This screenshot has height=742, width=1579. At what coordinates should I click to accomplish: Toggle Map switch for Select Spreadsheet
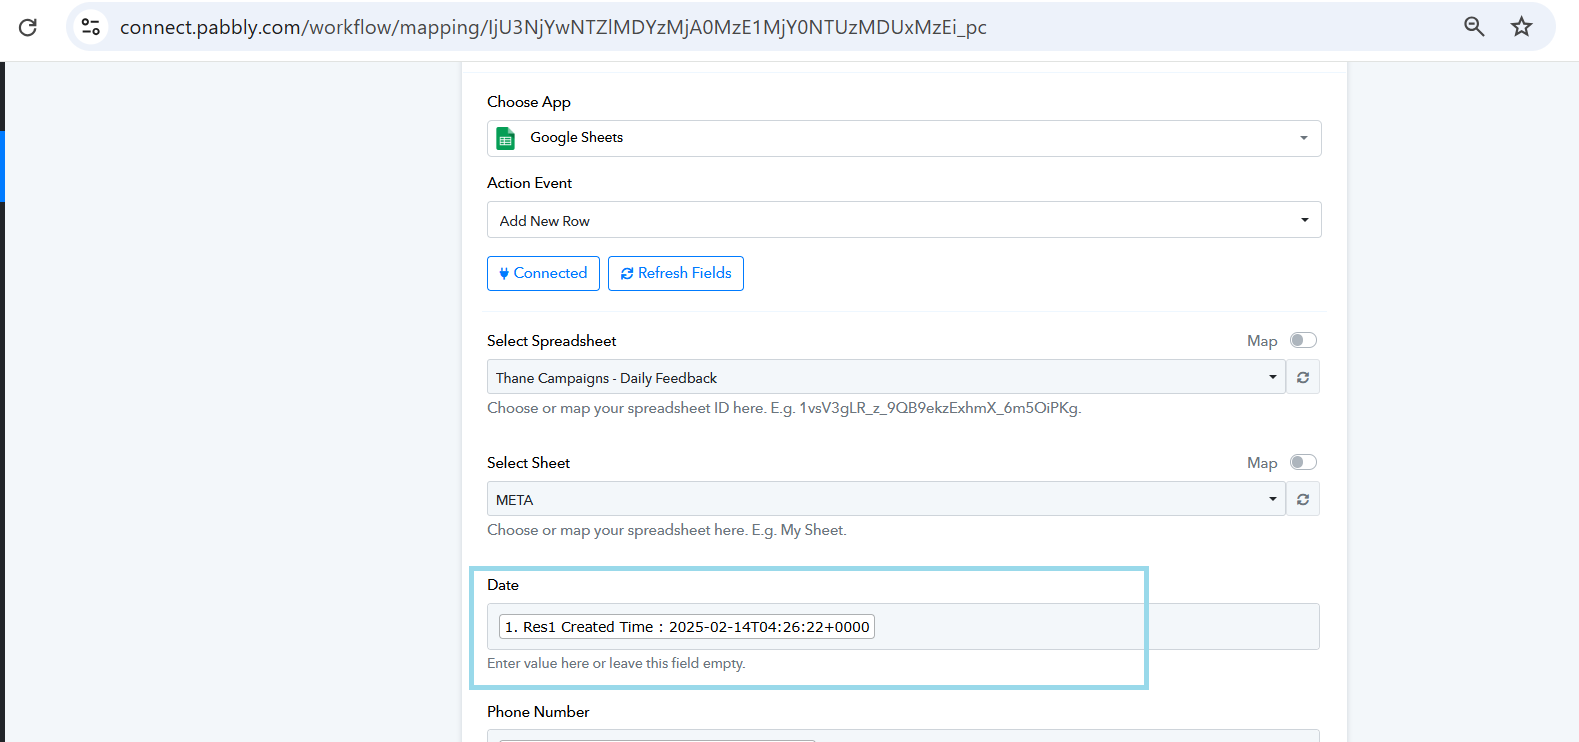pyautogui.click(x=1303, y=340)
